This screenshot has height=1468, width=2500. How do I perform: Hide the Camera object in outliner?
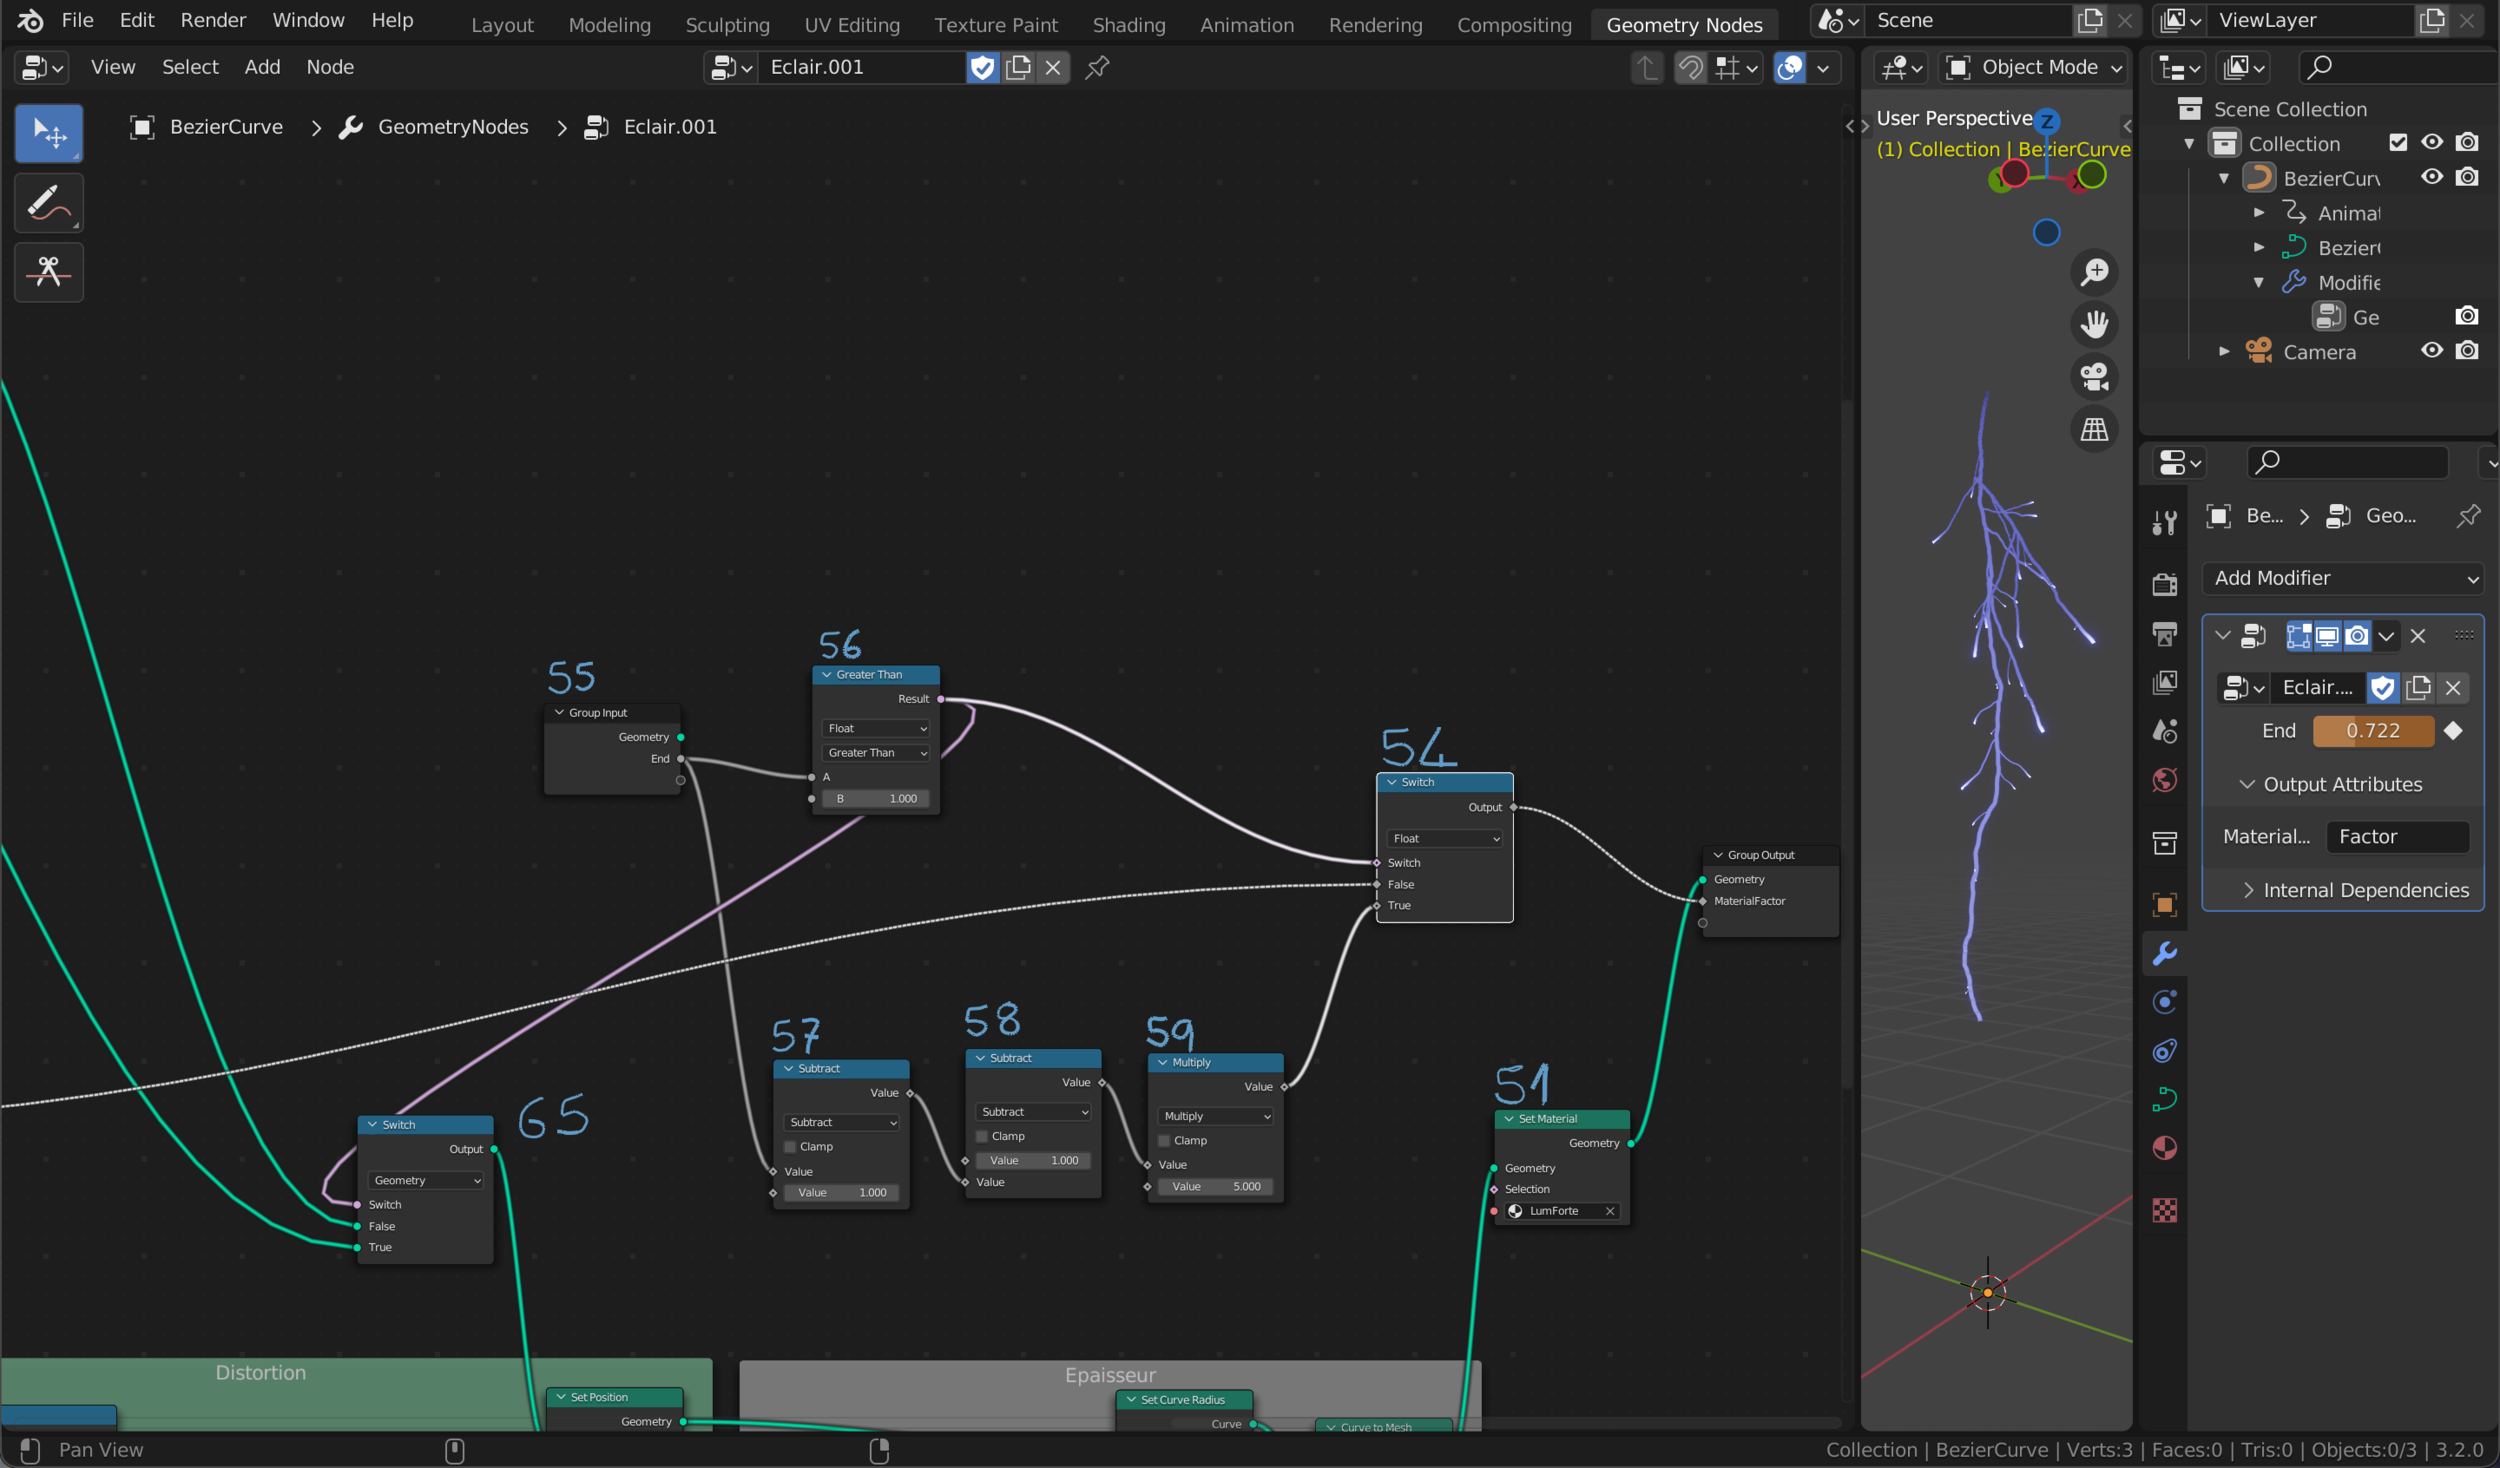pyautogui.click(x=2431, y=351)
